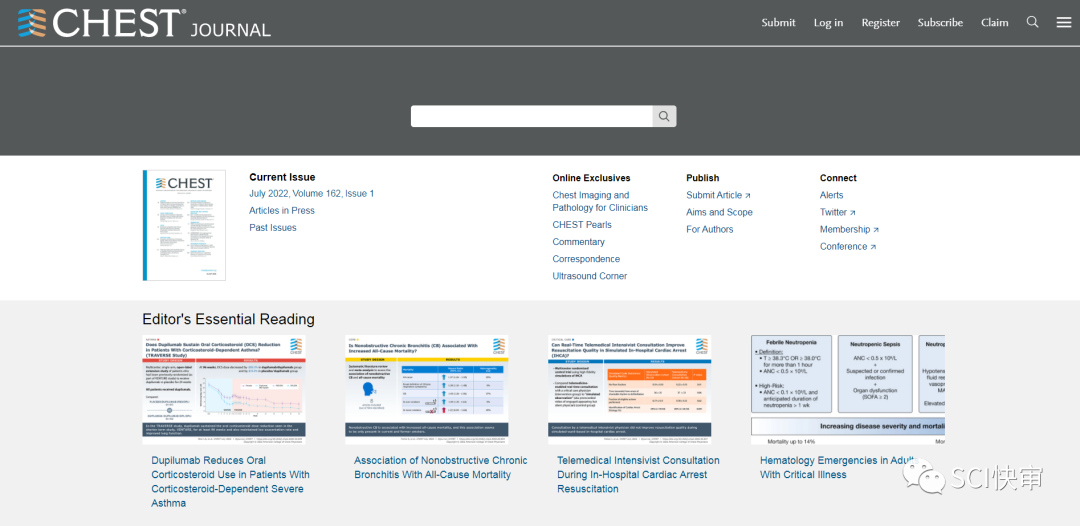Open the Alerts link

pos(831,196)
